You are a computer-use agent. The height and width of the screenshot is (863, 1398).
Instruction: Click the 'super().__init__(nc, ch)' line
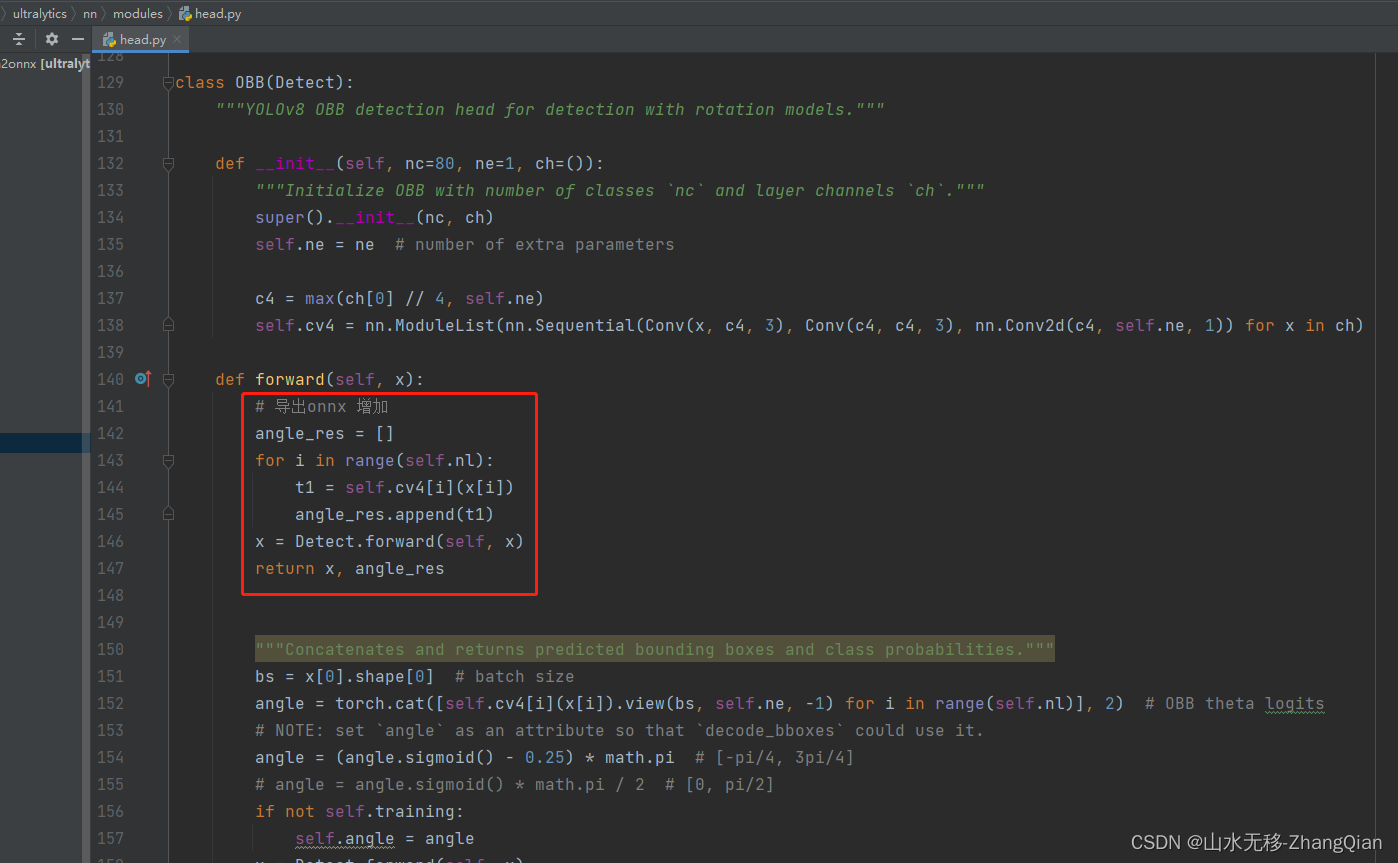[x=375, y=218]
